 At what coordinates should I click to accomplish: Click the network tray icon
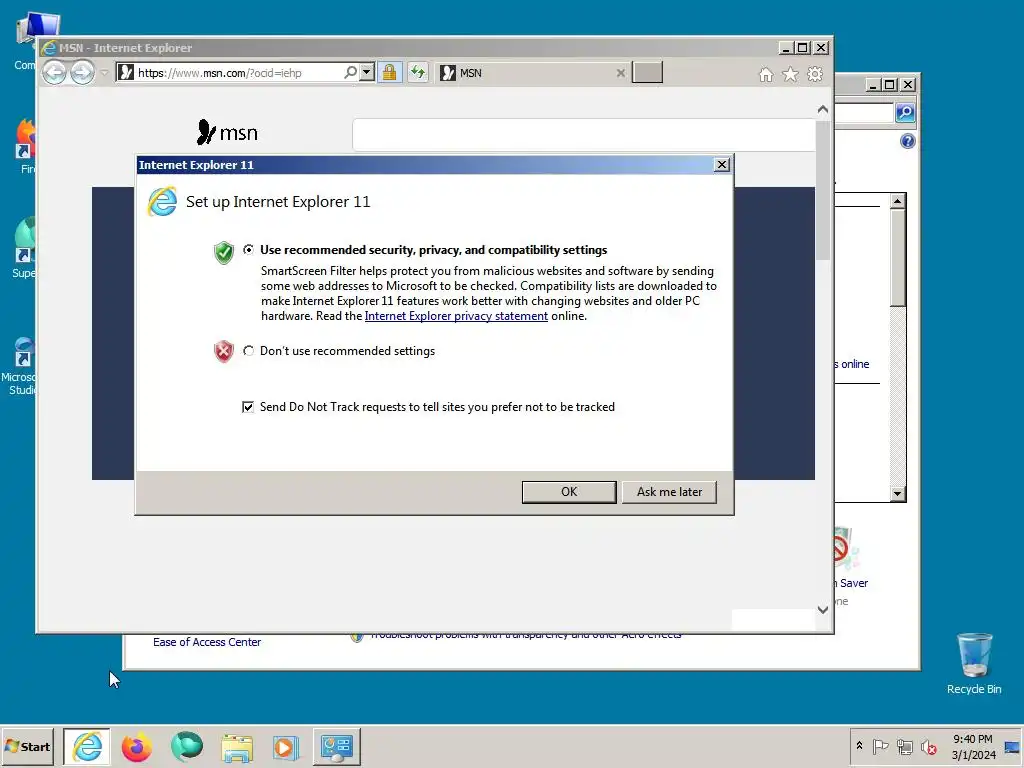pyautogui.click(x=904, y=746)
